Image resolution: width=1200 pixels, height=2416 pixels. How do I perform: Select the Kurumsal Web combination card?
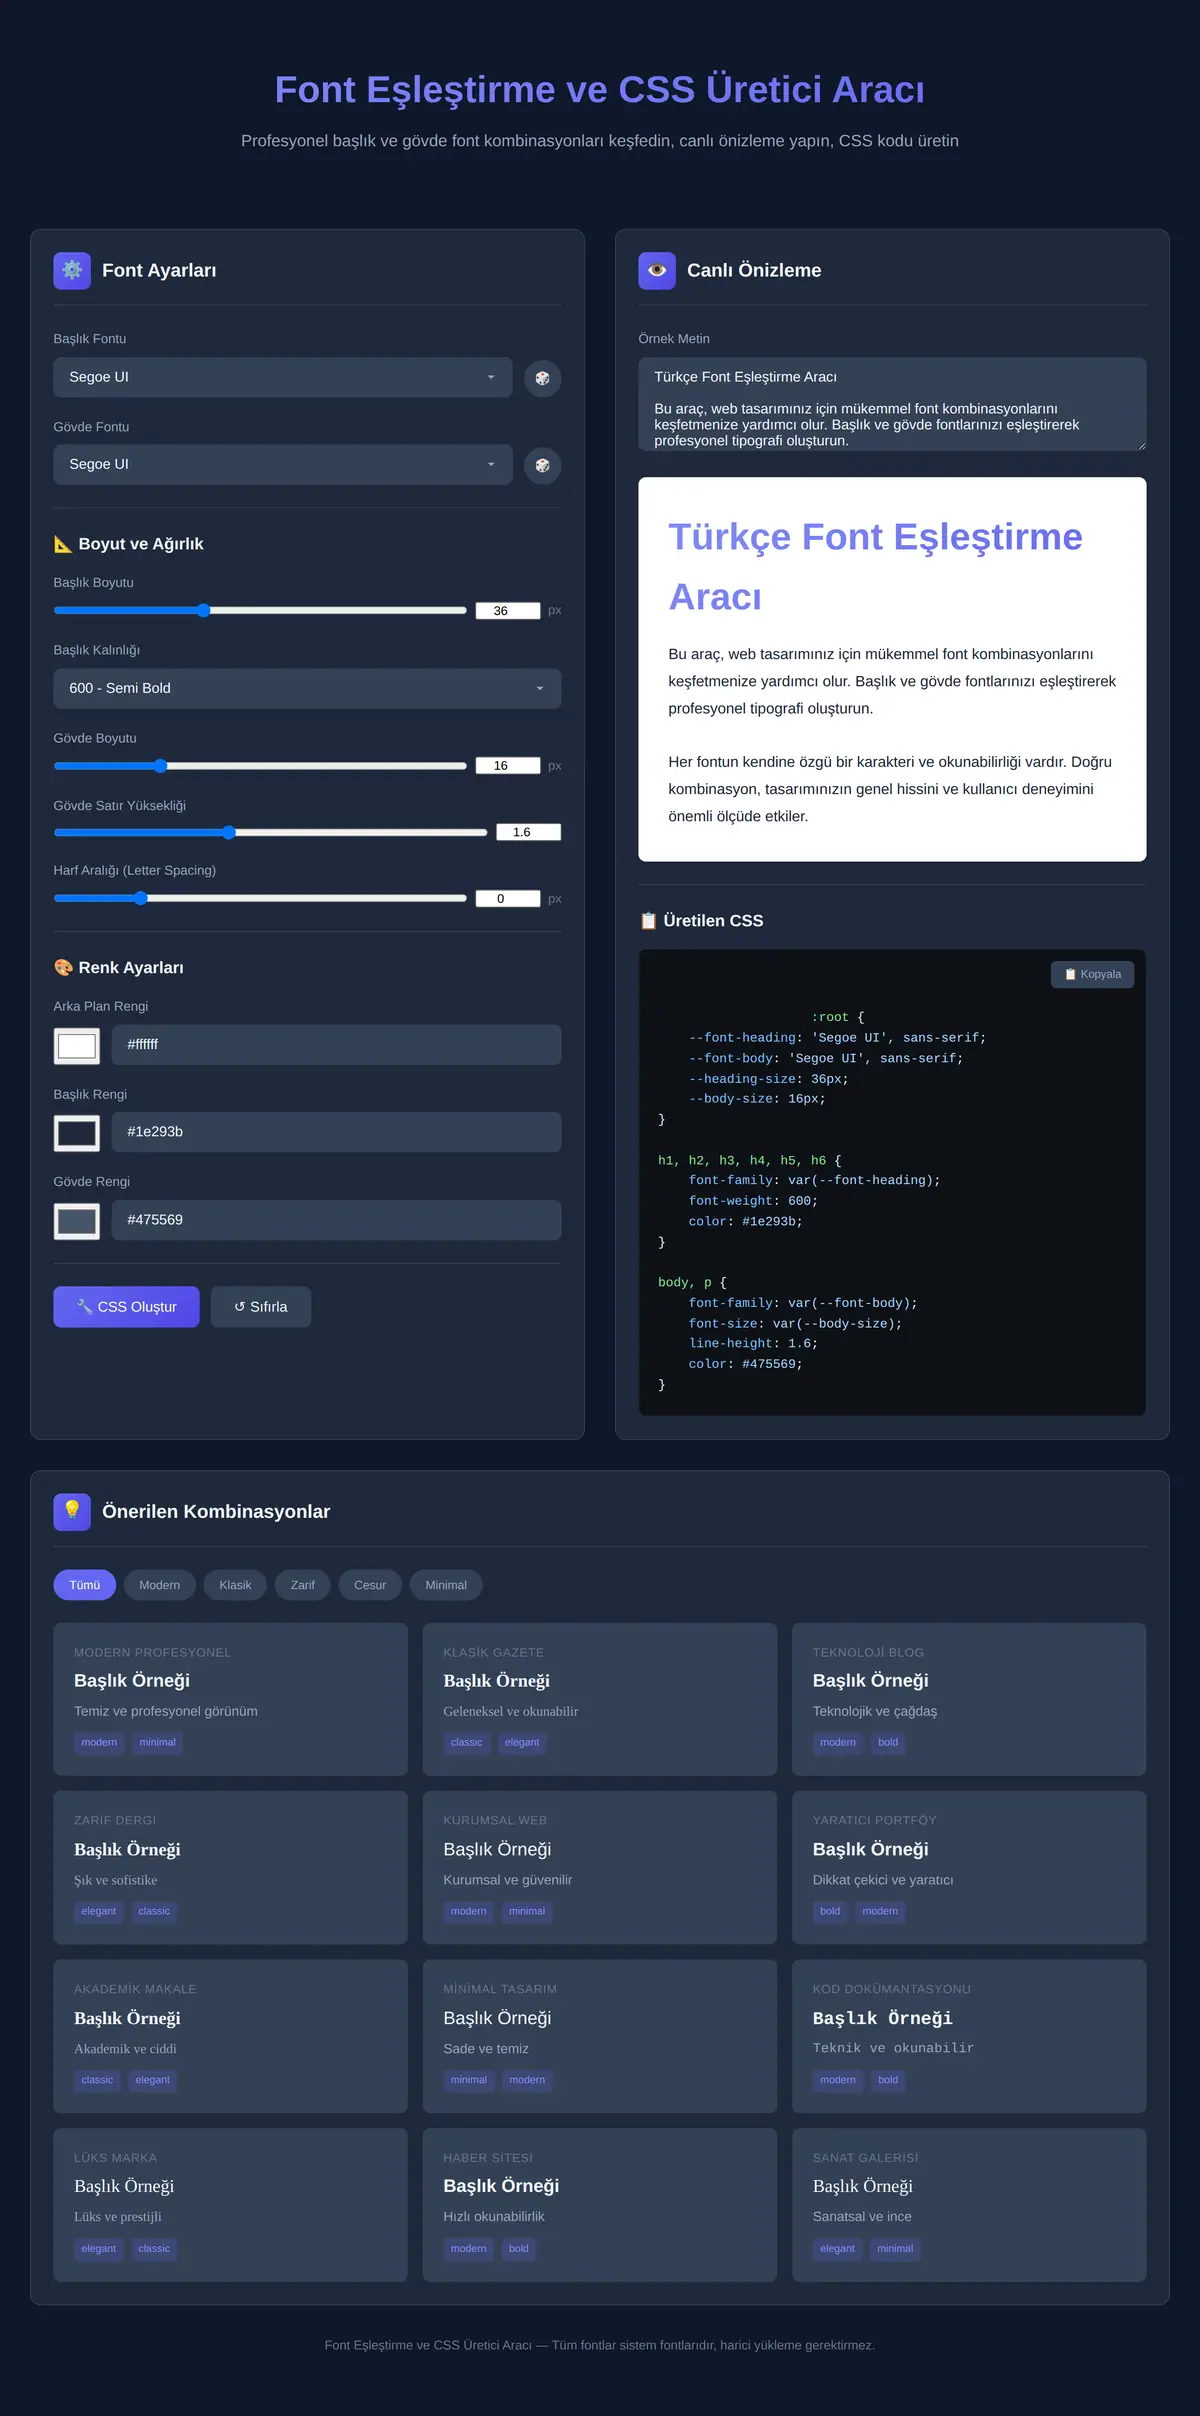tap(600, 1868)
